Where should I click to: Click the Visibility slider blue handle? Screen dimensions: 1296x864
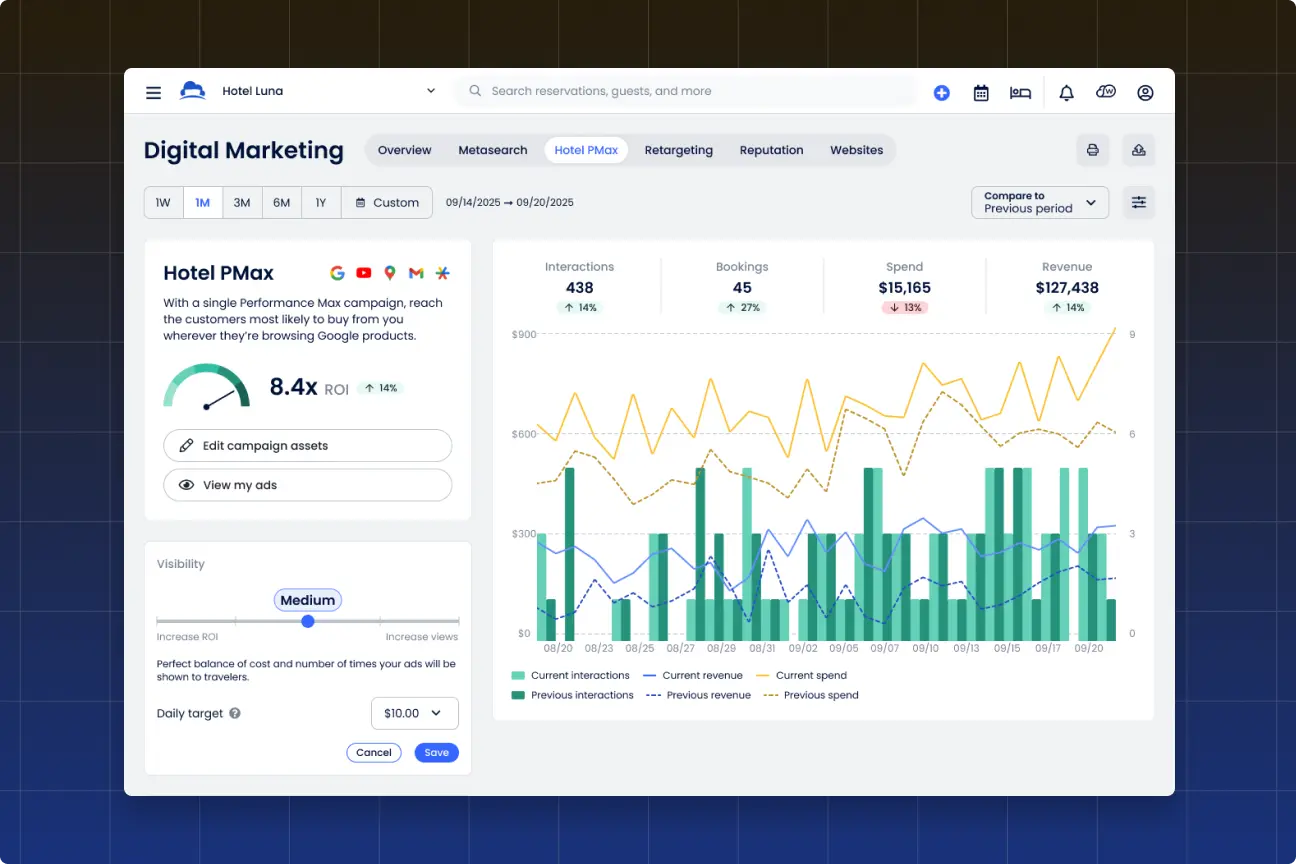click(x=308, y=621)
